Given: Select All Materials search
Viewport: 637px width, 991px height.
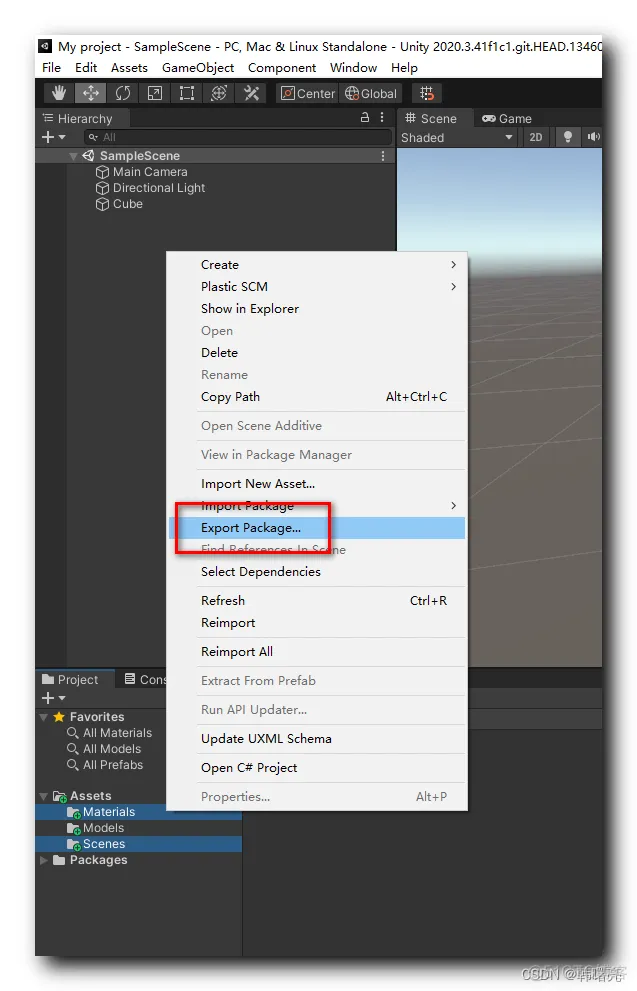Looking at the screenshot, I should point(109,733).
